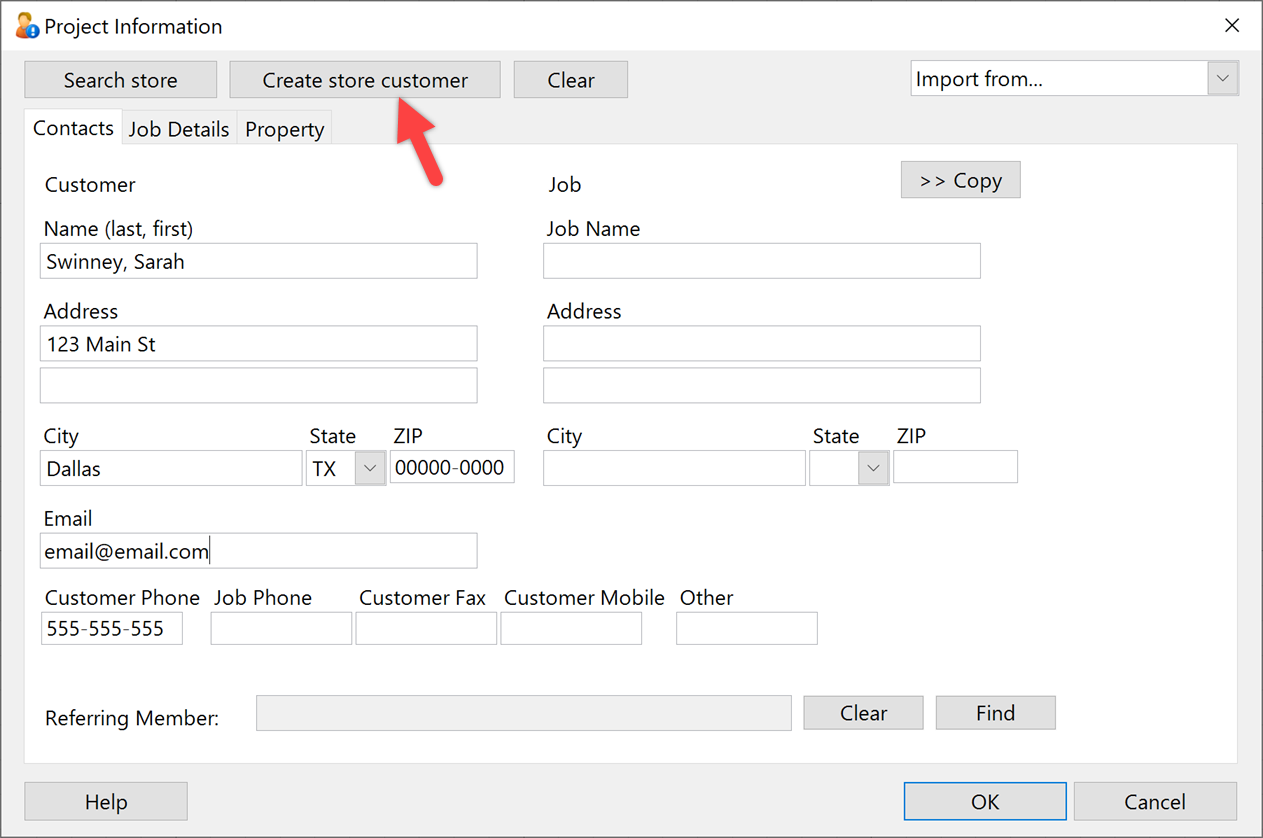This screenshot has width=1263, height=838.
Task: Click the Customer Mobile input field
Action: click(571, 629)
